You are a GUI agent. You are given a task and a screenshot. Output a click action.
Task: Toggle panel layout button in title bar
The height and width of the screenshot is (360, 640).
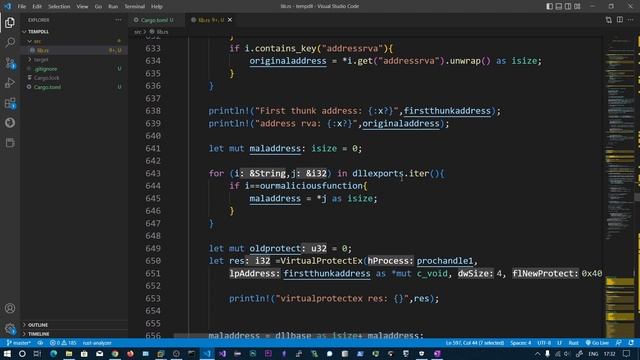tap(559, 7)
